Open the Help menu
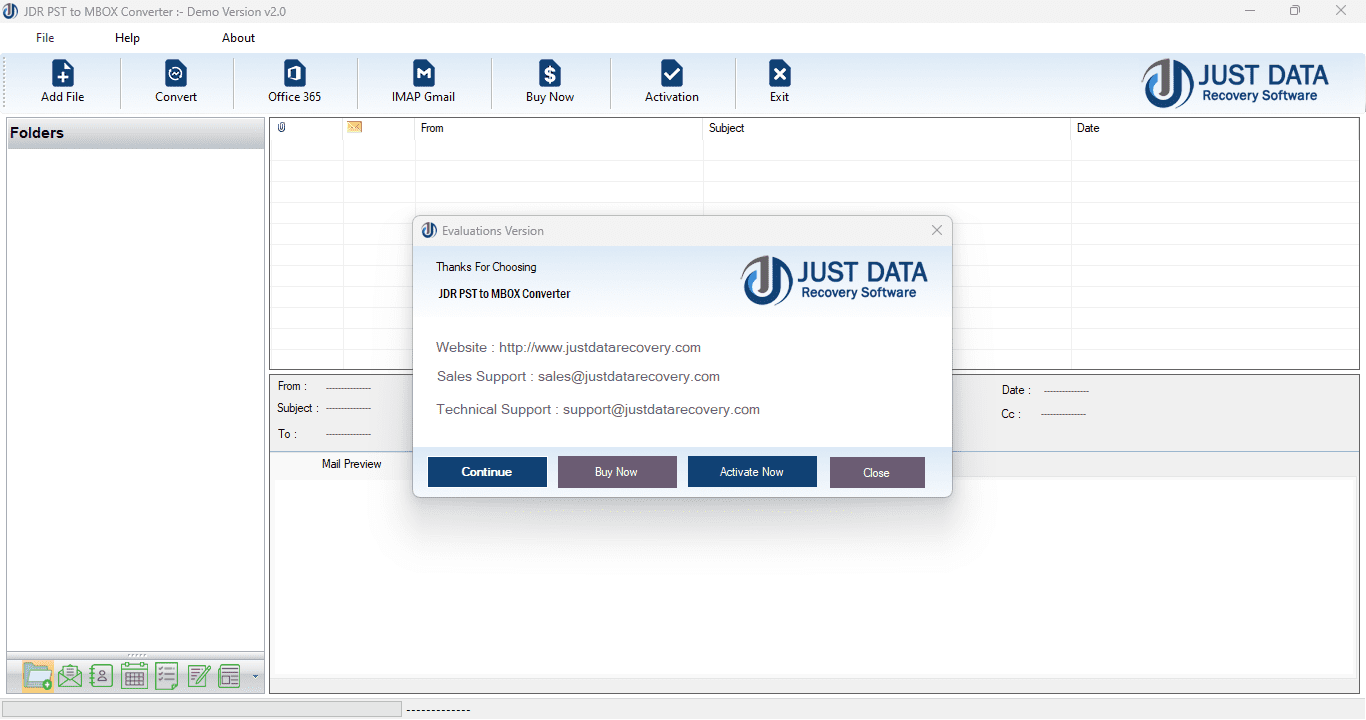 tap(127, 37)
